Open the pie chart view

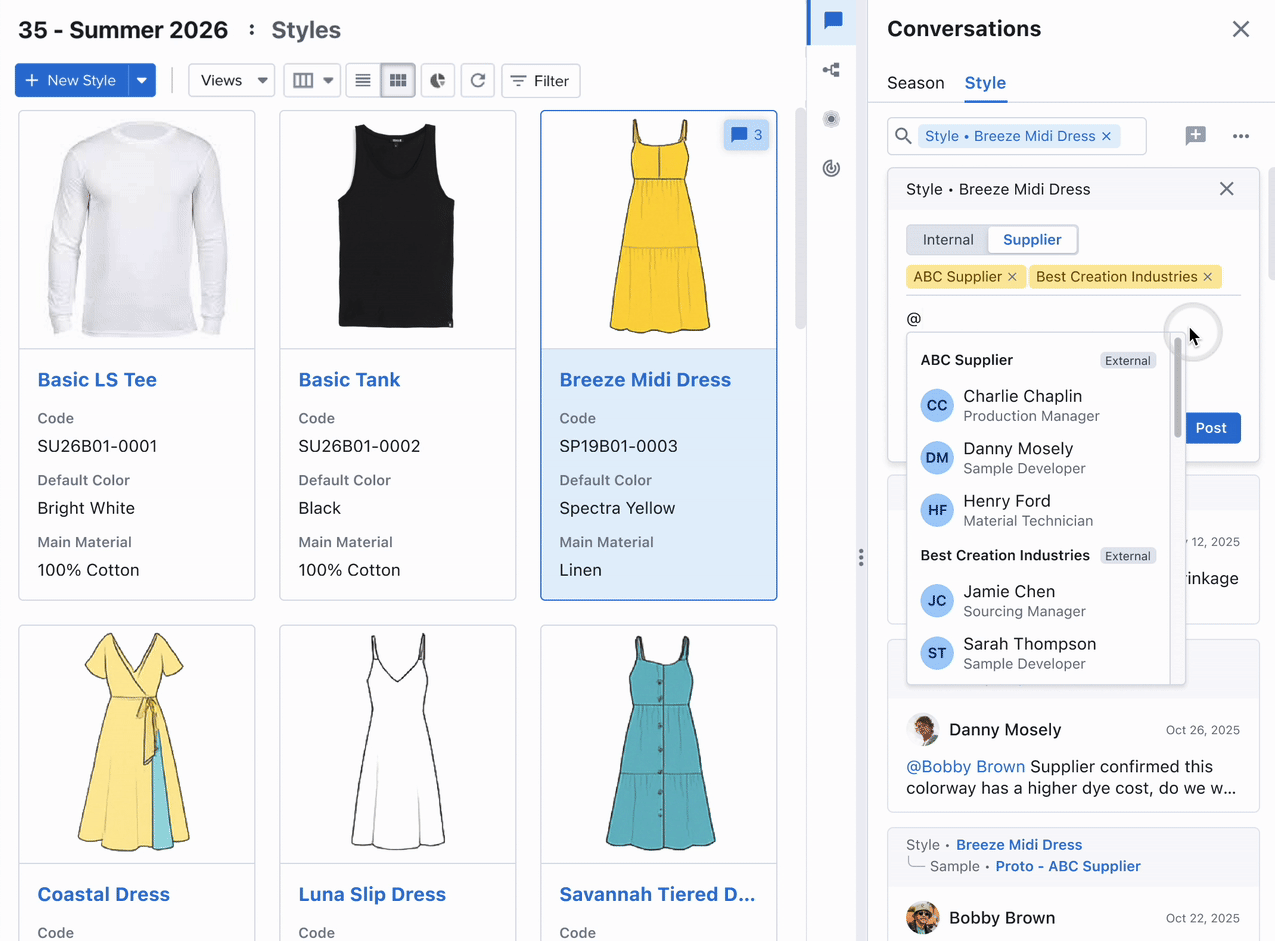pyautogui.click(x=438, y=81)
